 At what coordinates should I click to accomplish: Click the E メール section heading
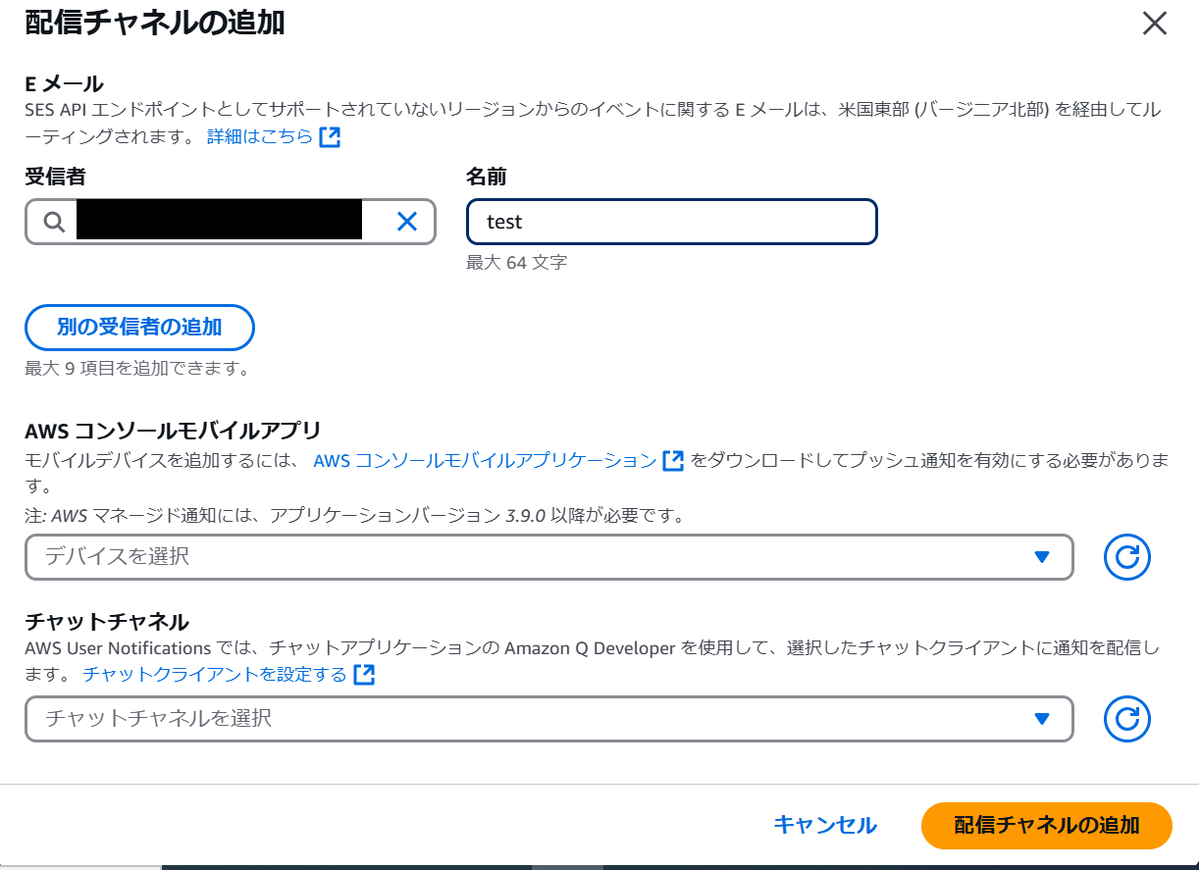(64, 83)
